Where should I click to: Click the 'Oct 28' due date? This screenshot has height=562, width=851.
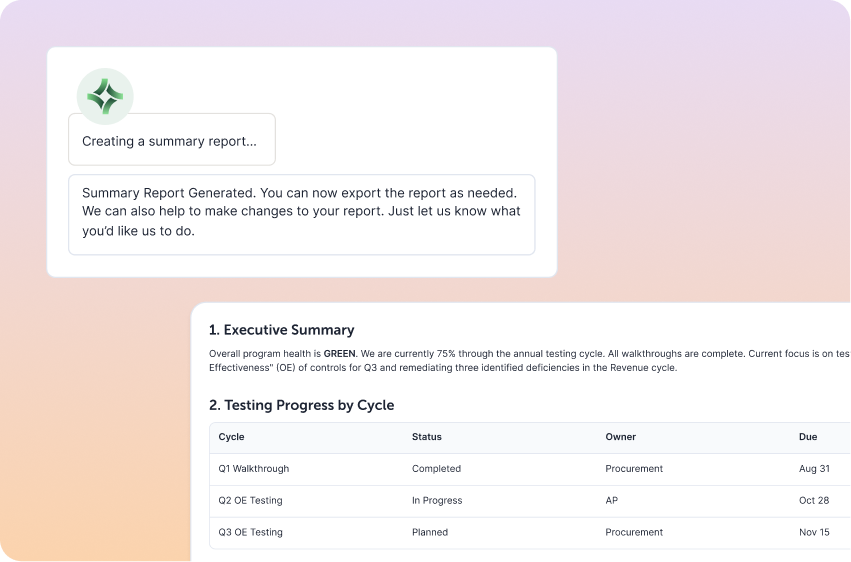click(x=814, y=500)
